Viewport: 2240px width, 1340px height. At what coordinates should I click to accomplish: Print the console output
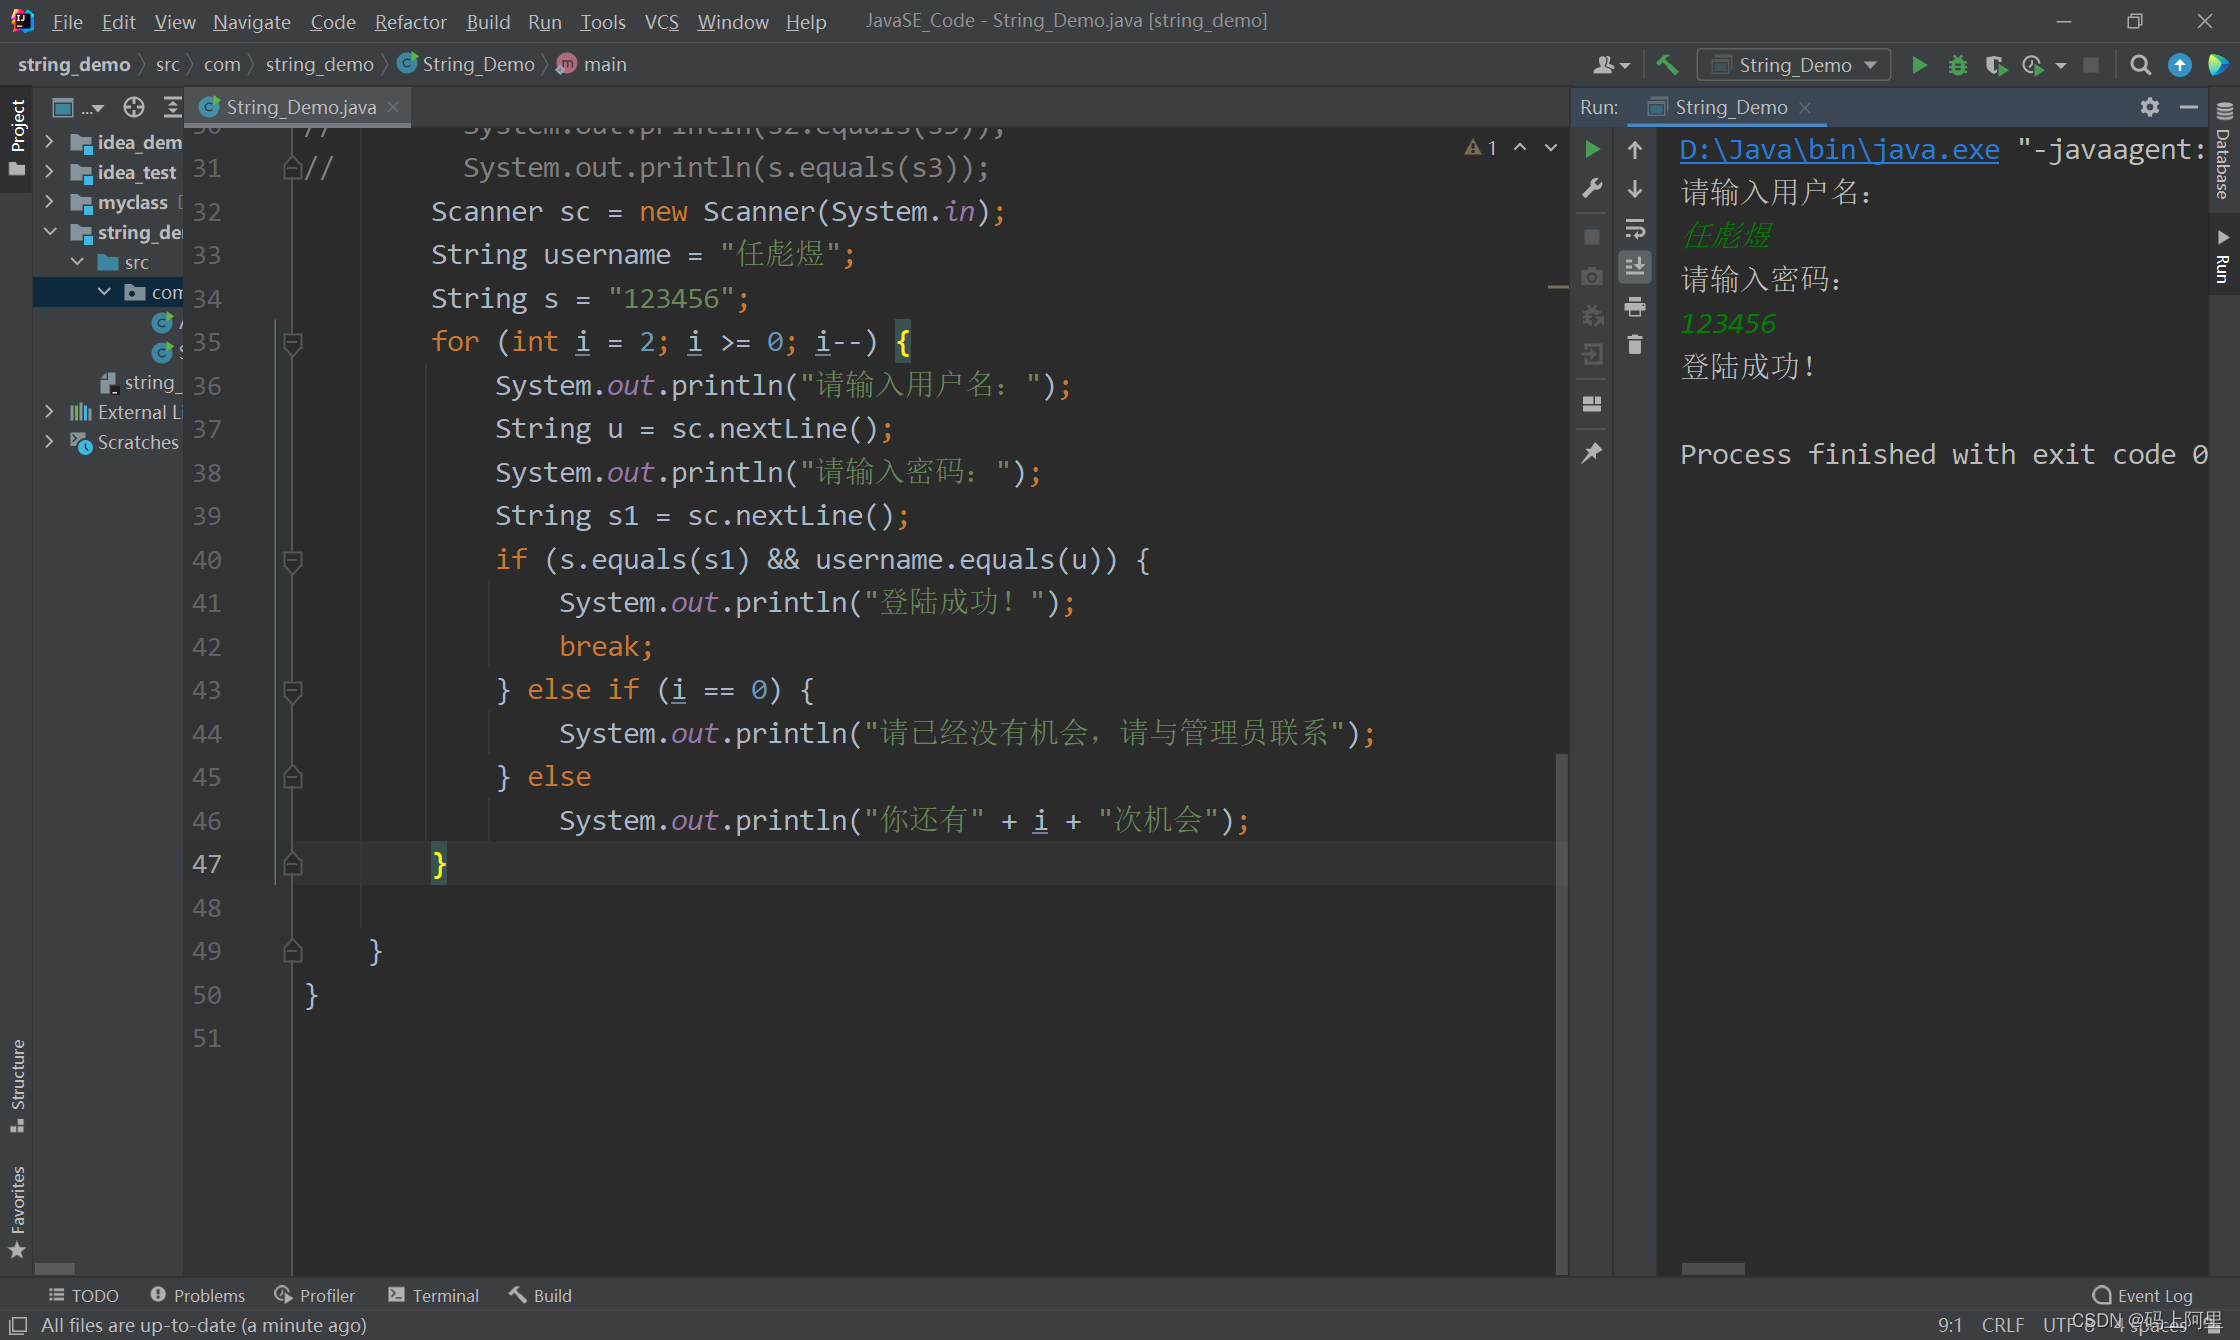[1635, 307]
